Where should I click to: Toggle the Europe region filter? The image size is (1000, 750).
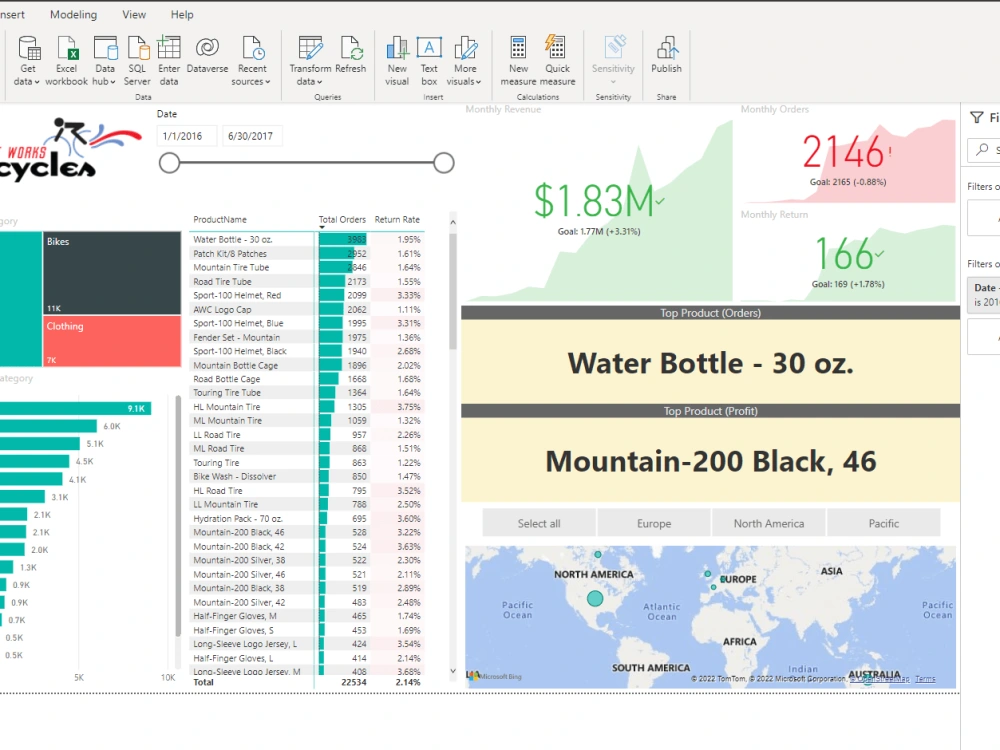pyautogui.click(x=653, y=522)
